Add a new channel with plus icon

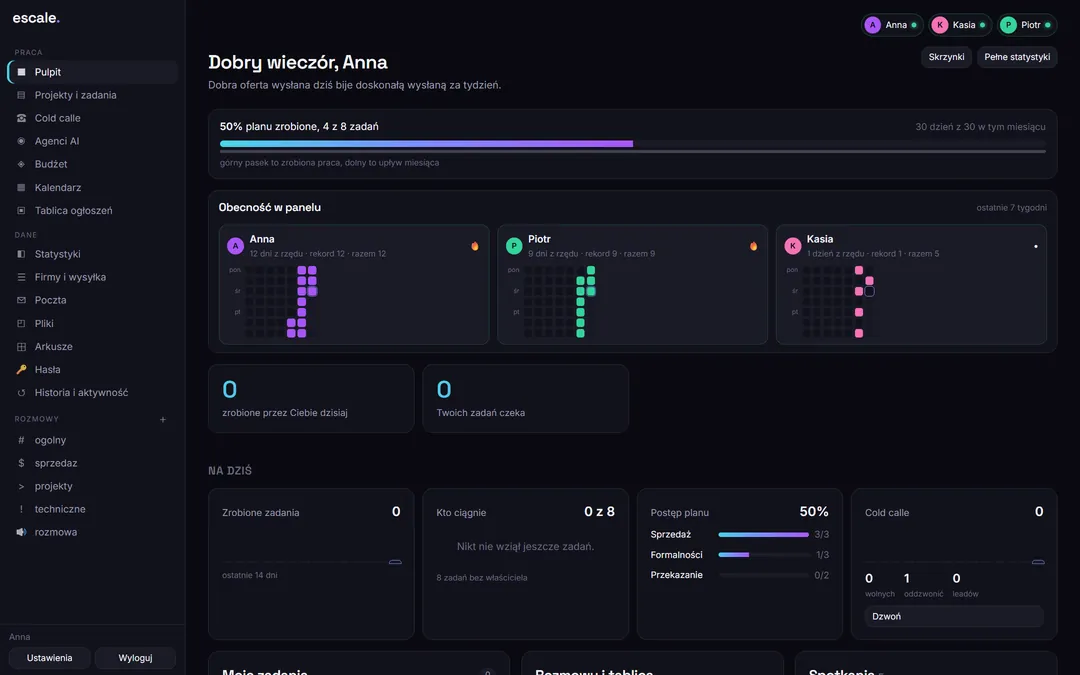[x=163, y=419]
